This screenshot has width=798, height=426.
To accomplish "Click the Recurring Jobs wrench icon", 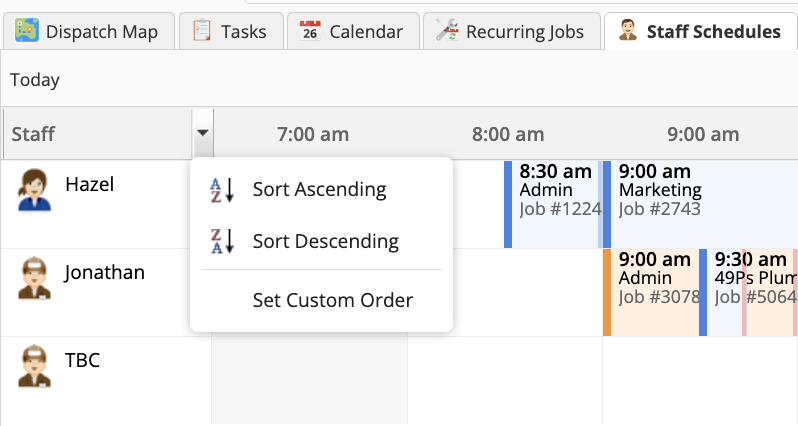I will click(447, 31).
